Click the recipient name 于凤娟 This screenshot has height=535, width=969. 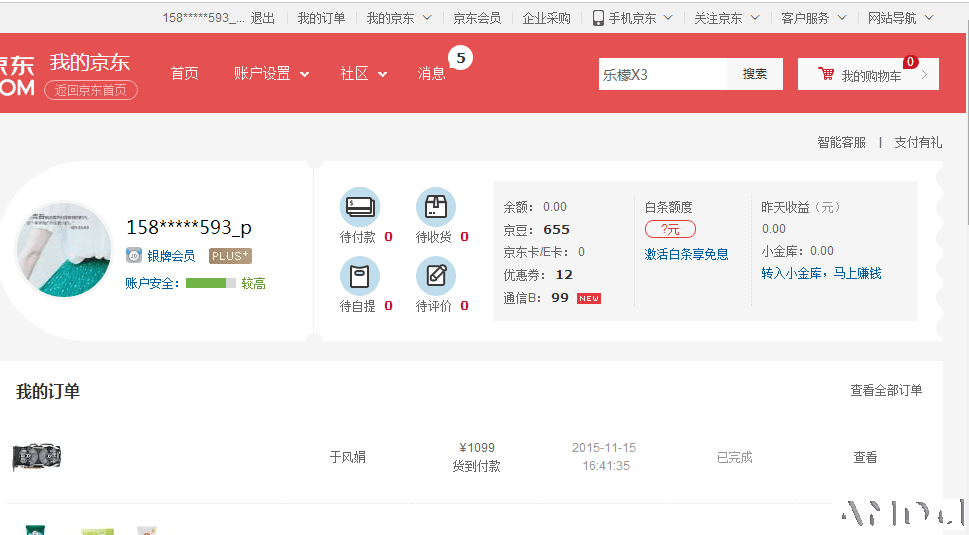[x=347, y=457]
